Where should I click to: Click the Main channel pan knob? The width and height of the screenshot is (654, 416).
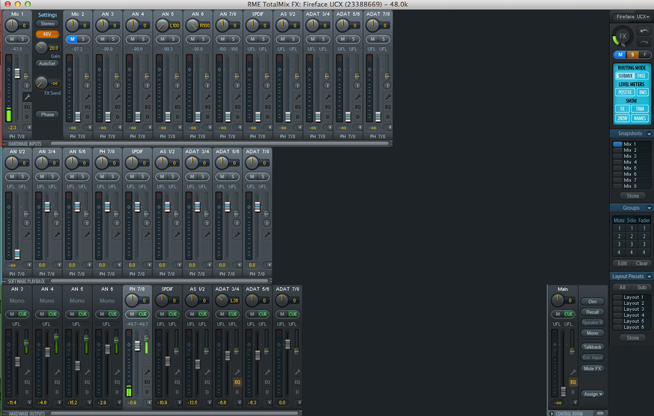(x=557, y=300)
